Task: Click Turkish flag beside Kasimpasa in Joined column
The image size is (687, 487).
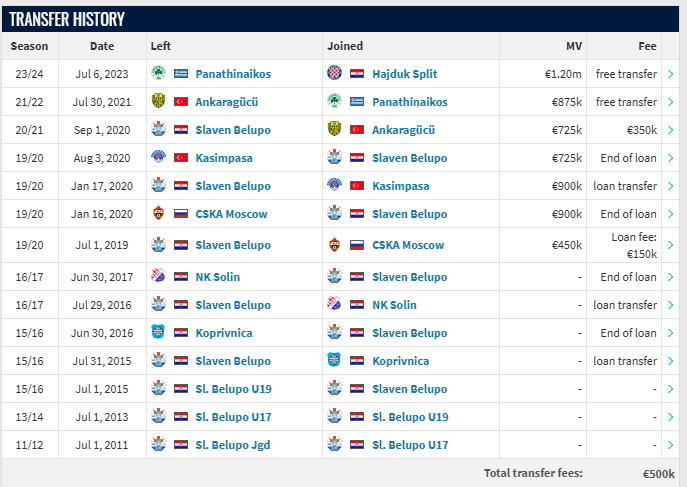Action: click(357, 186)
